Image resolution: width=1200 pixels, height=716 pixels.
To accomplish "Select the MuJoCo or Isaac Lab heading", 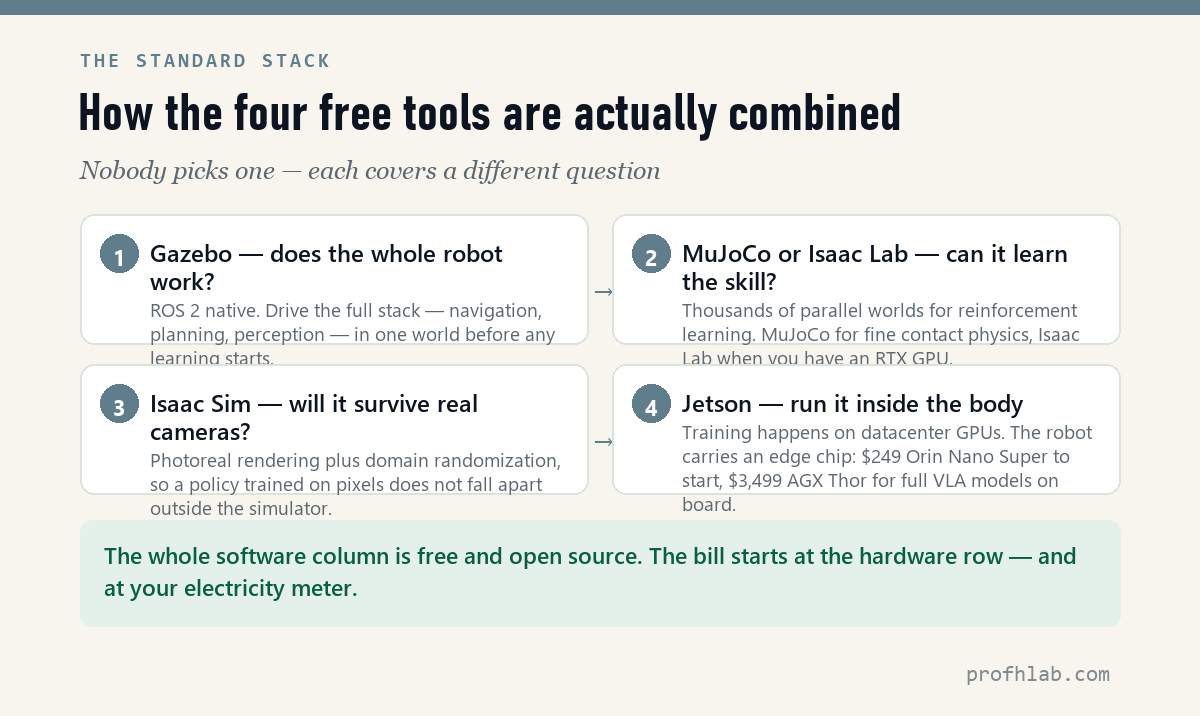I will point(875,267).
